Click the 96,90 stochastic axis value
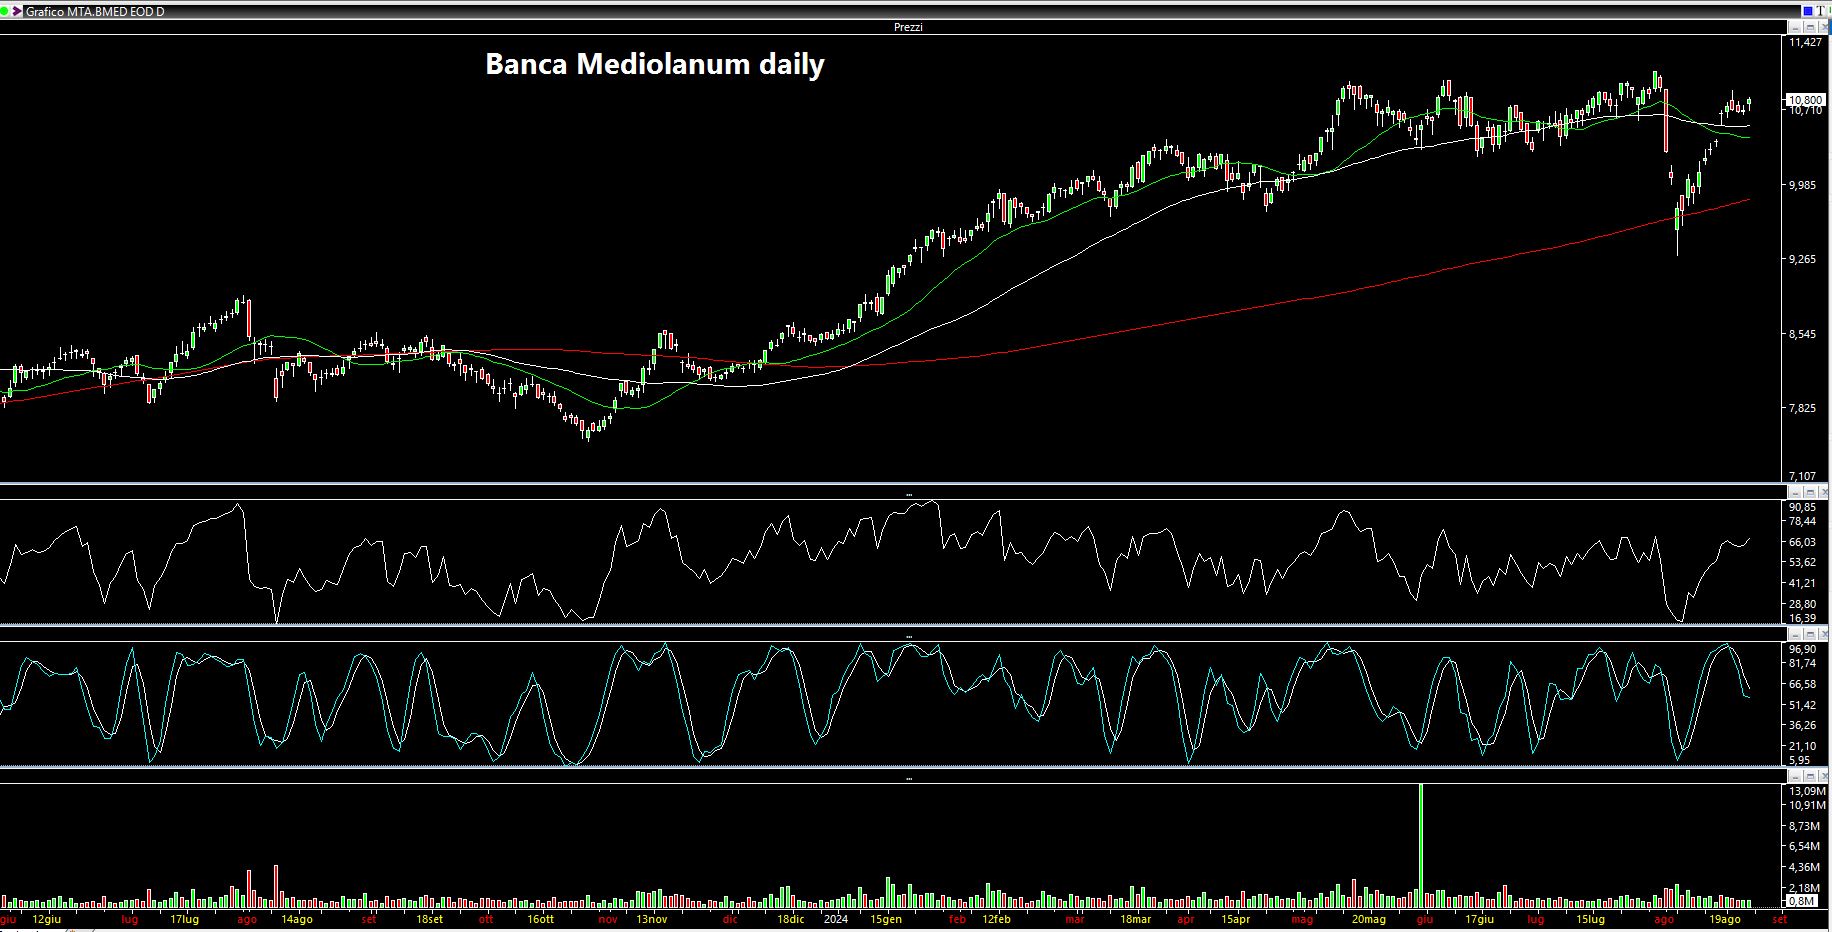Screen dimensions: 1832x932 1803,649
